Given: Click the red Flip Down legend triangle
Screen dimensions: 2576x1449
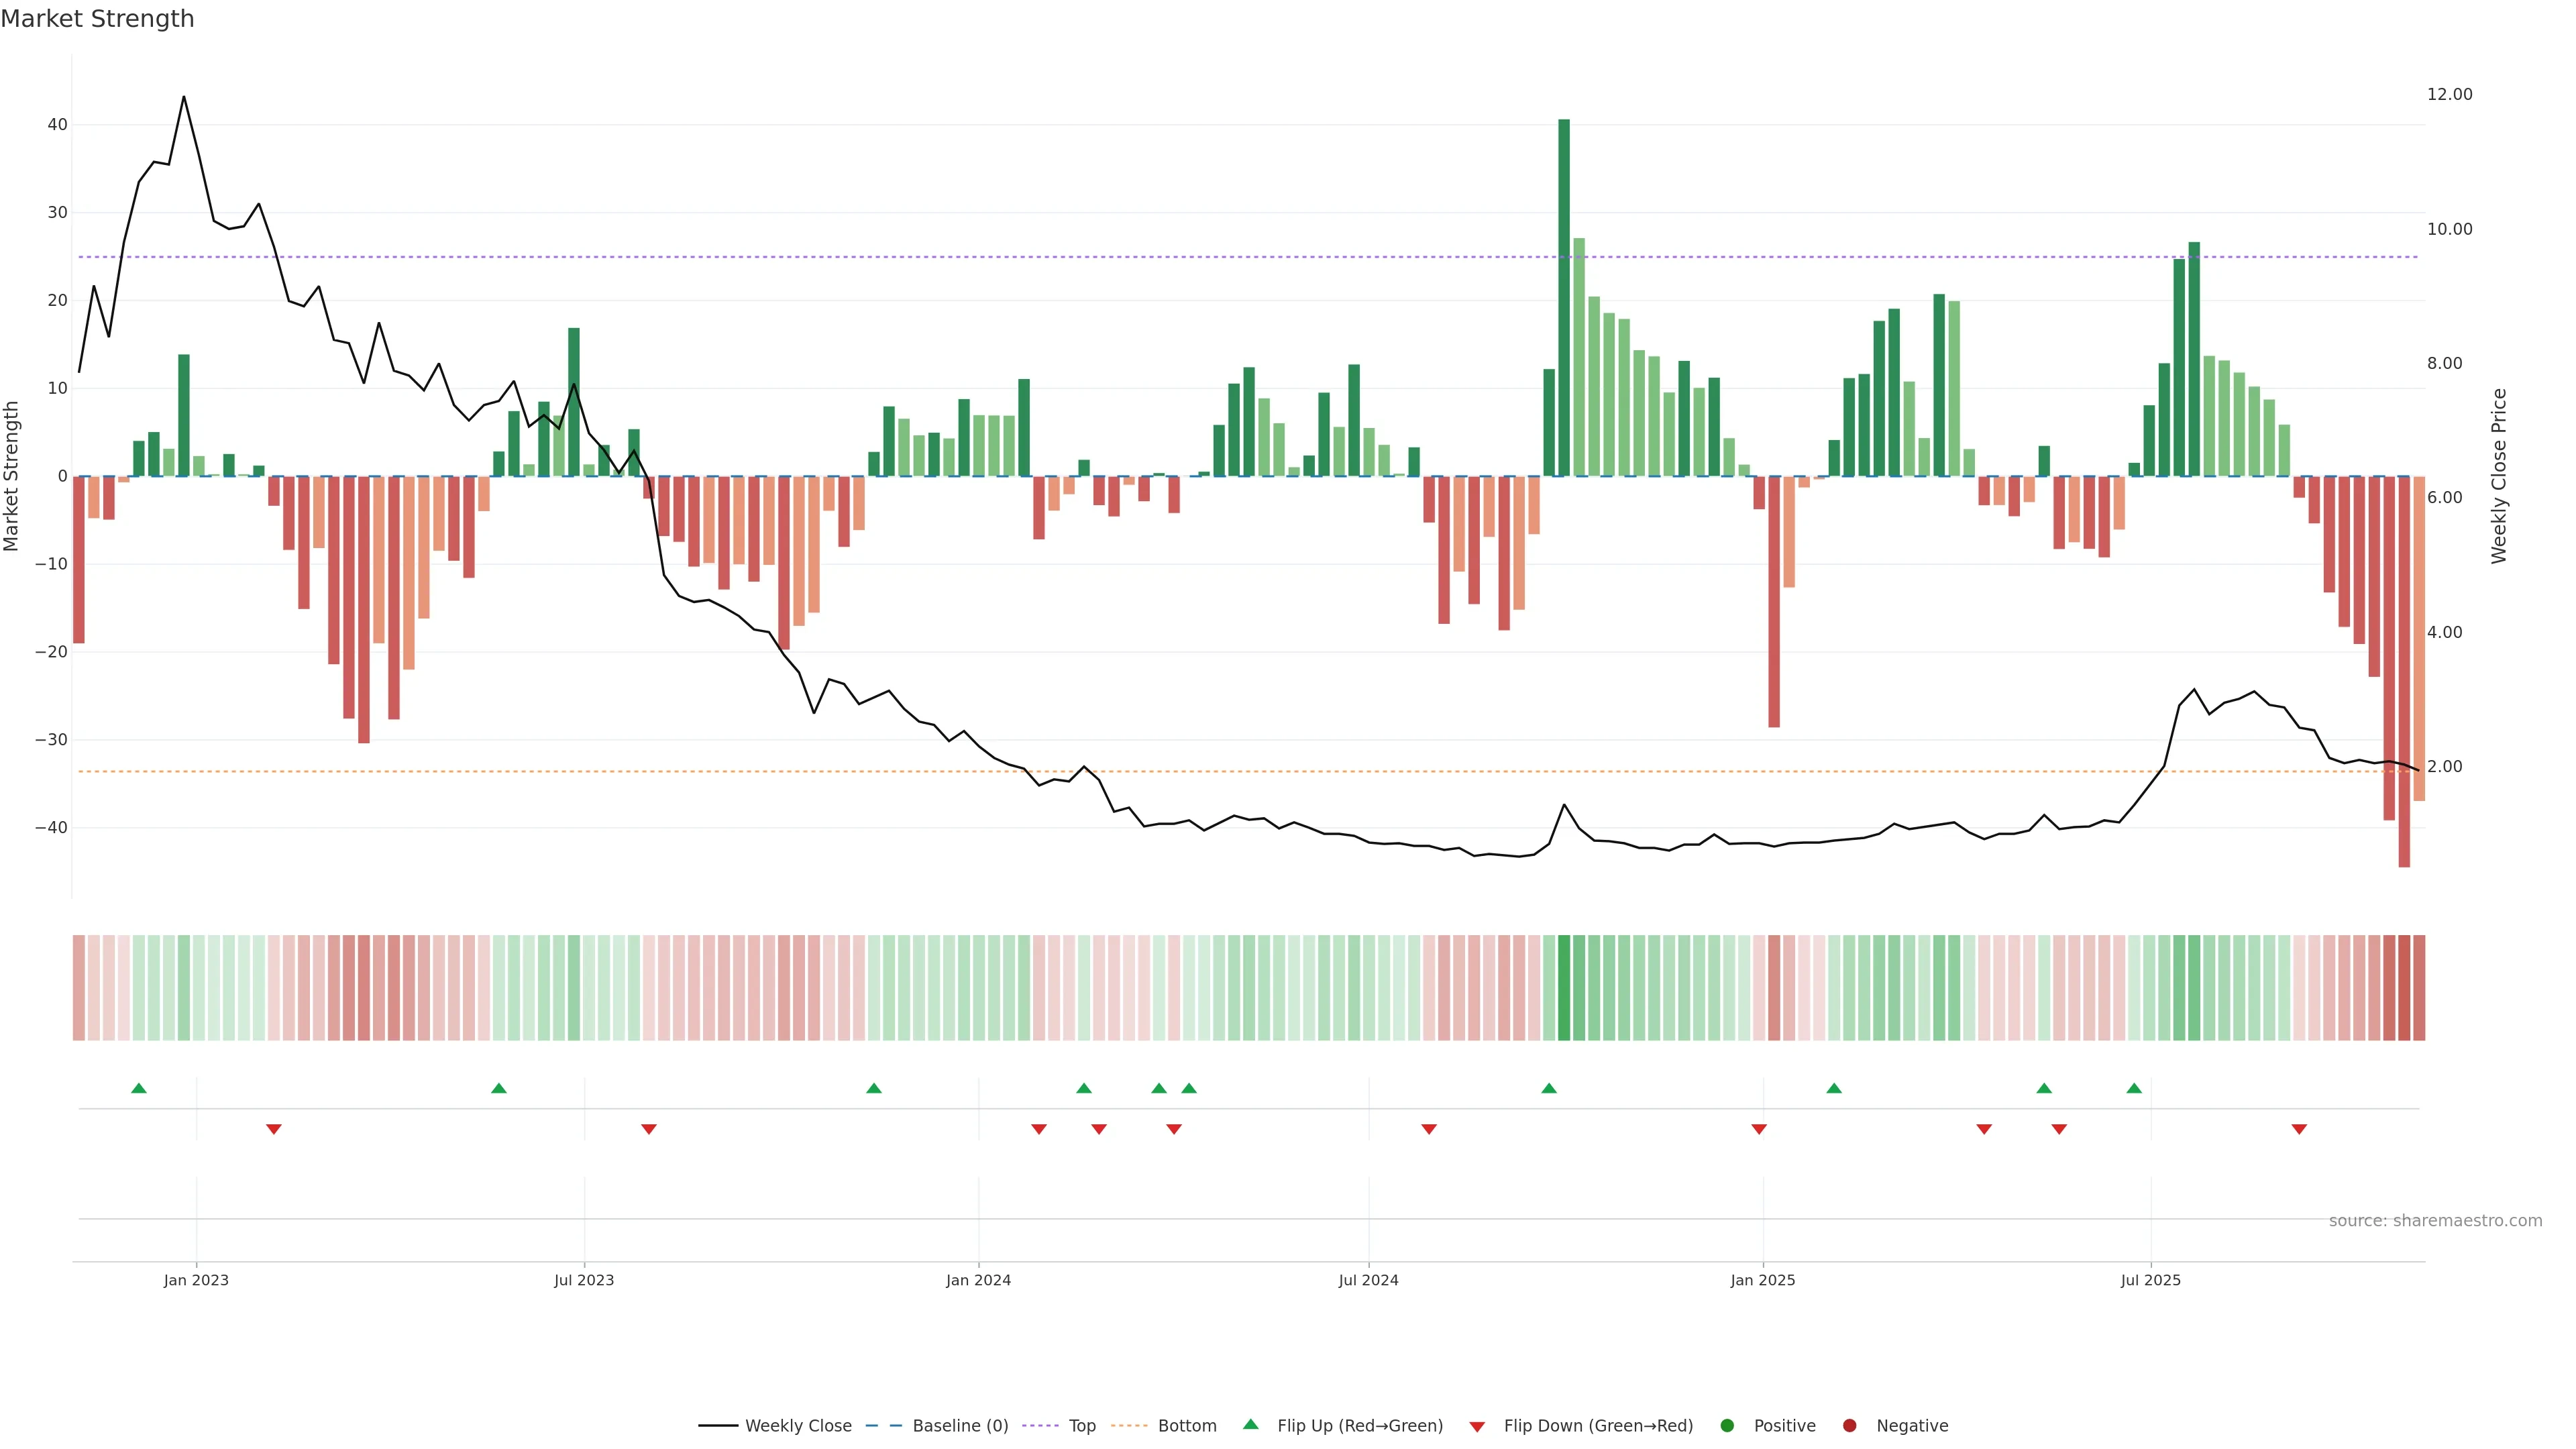Looking at the screenshot, I should [x=1477, y=1426].
